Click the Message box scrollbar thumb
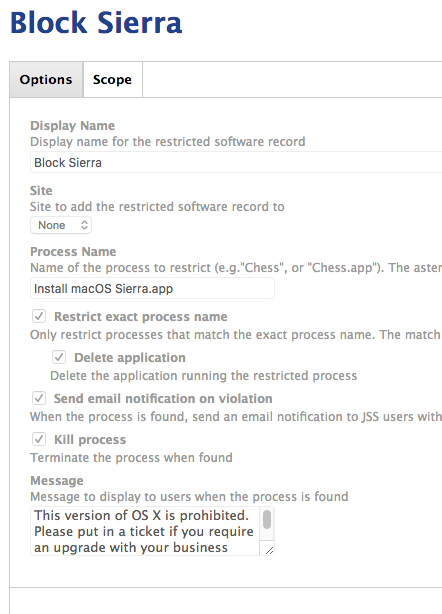This screenshot has width=442, height=614. click(267, 519)
